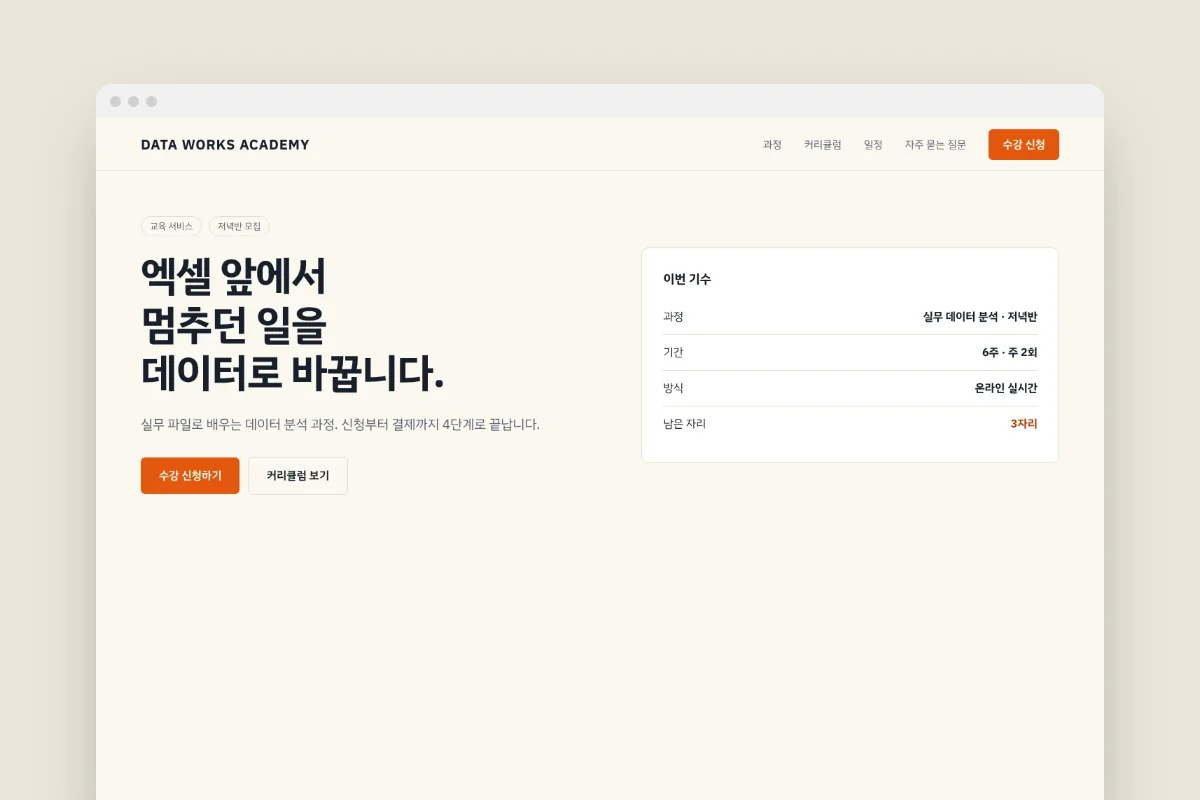Screen dimensions: 1200x800
Task: Click the orange 수강 신청 header button
Action: (x=1023, y=145)
